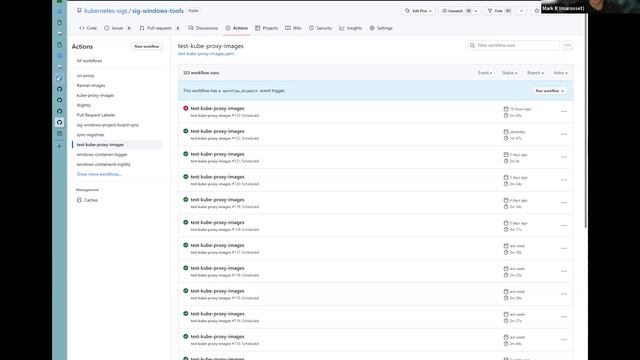The height and width of the screenshot is (360, 640).
Task: Expand the Fork dropdown arrow
Action: coord(521,11)
